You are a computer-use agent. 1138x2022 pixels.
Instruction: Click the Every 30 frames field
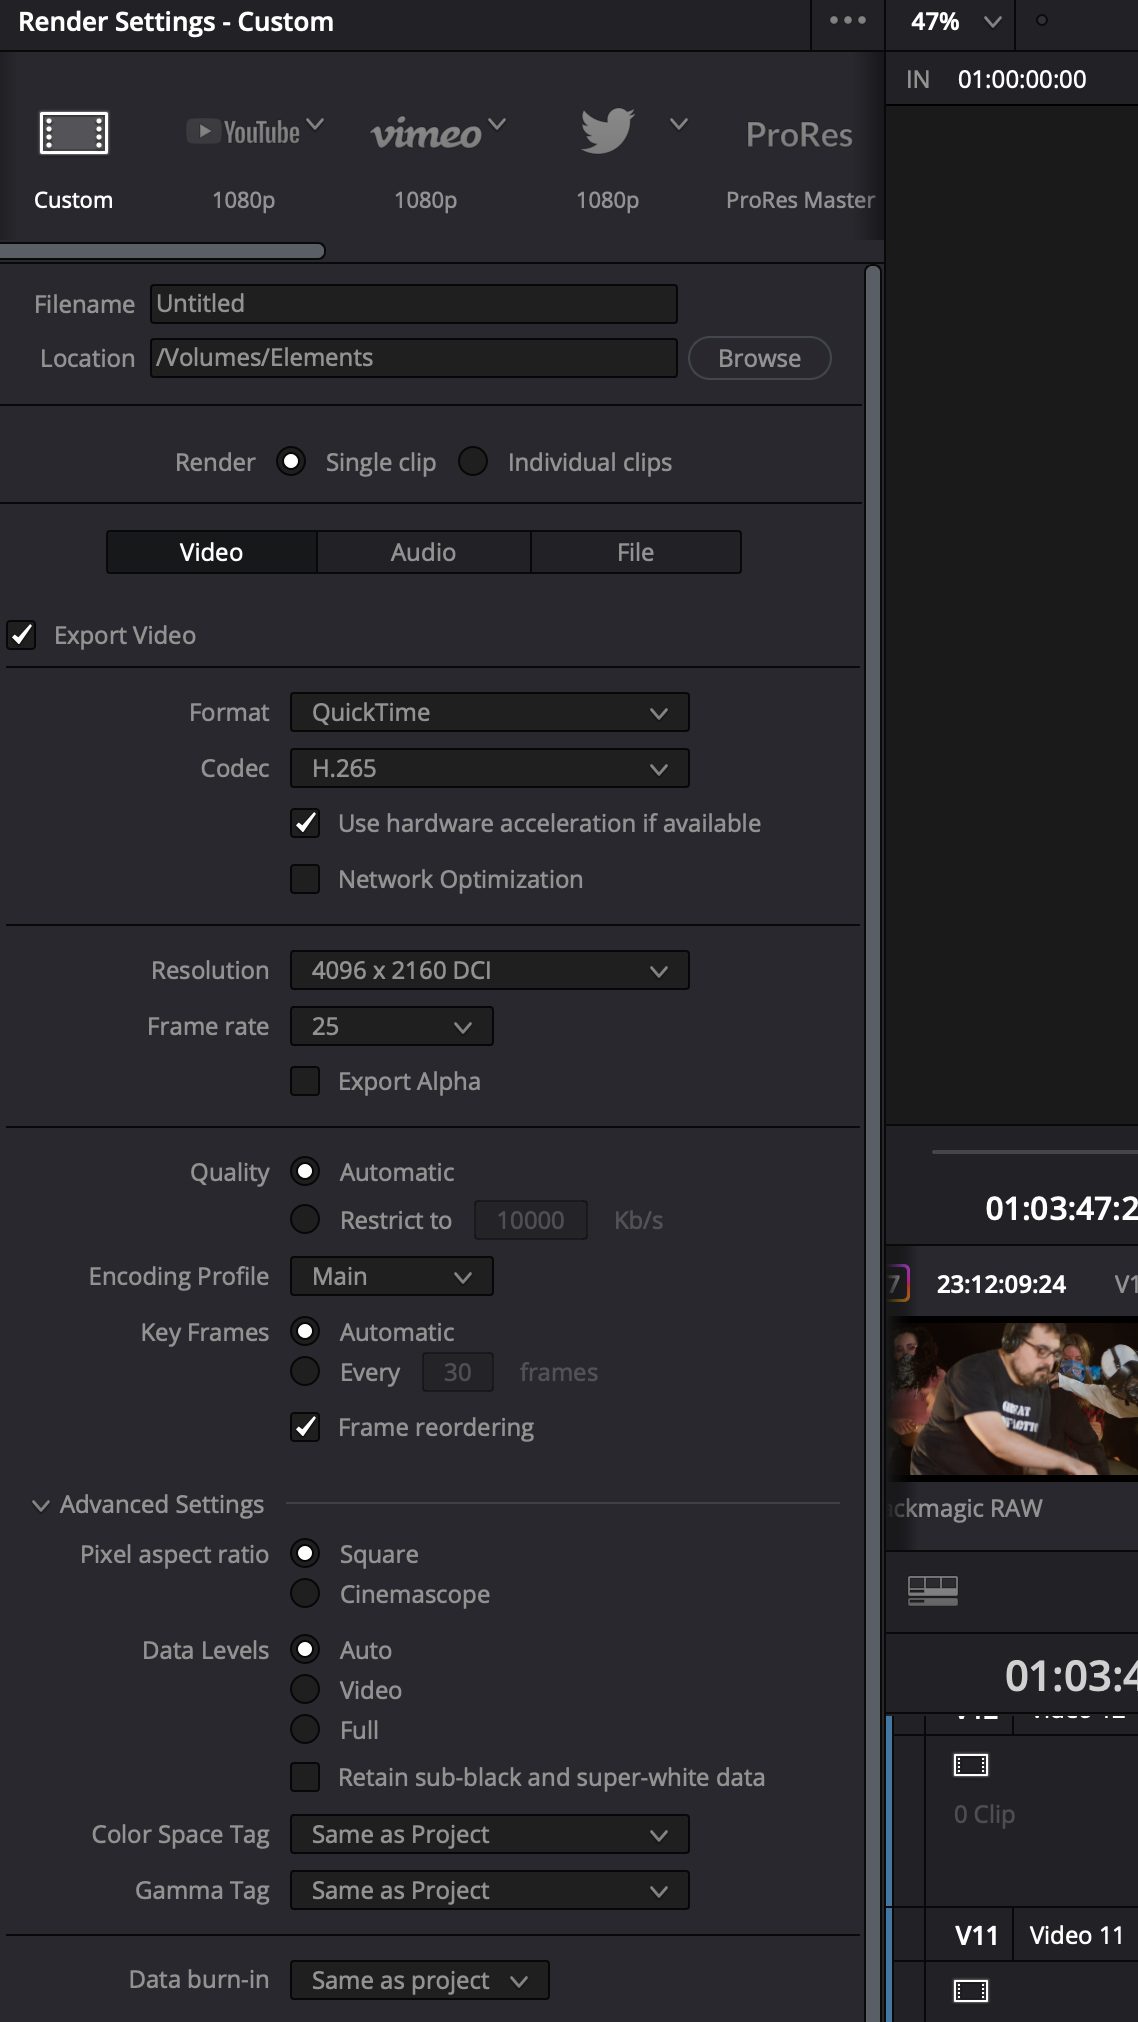458,1372
